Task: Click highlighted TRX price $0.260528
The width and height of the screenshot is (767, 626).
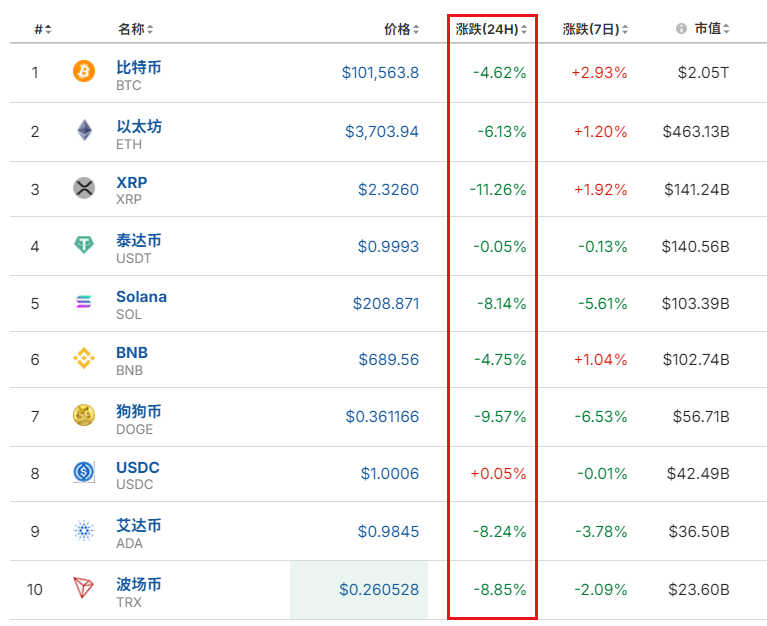Action: (x=379, y=590)
